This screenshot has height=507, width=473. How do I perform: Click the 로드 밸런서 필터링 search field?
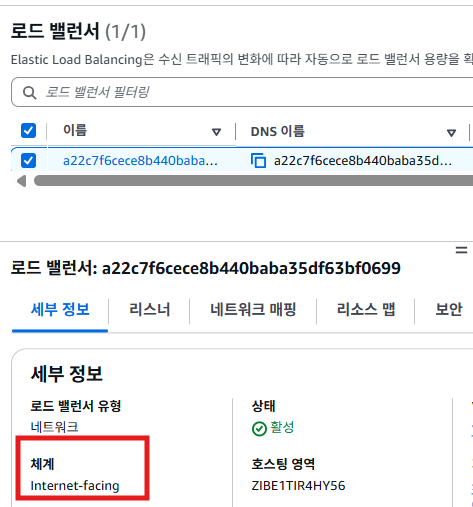point(242,92)
